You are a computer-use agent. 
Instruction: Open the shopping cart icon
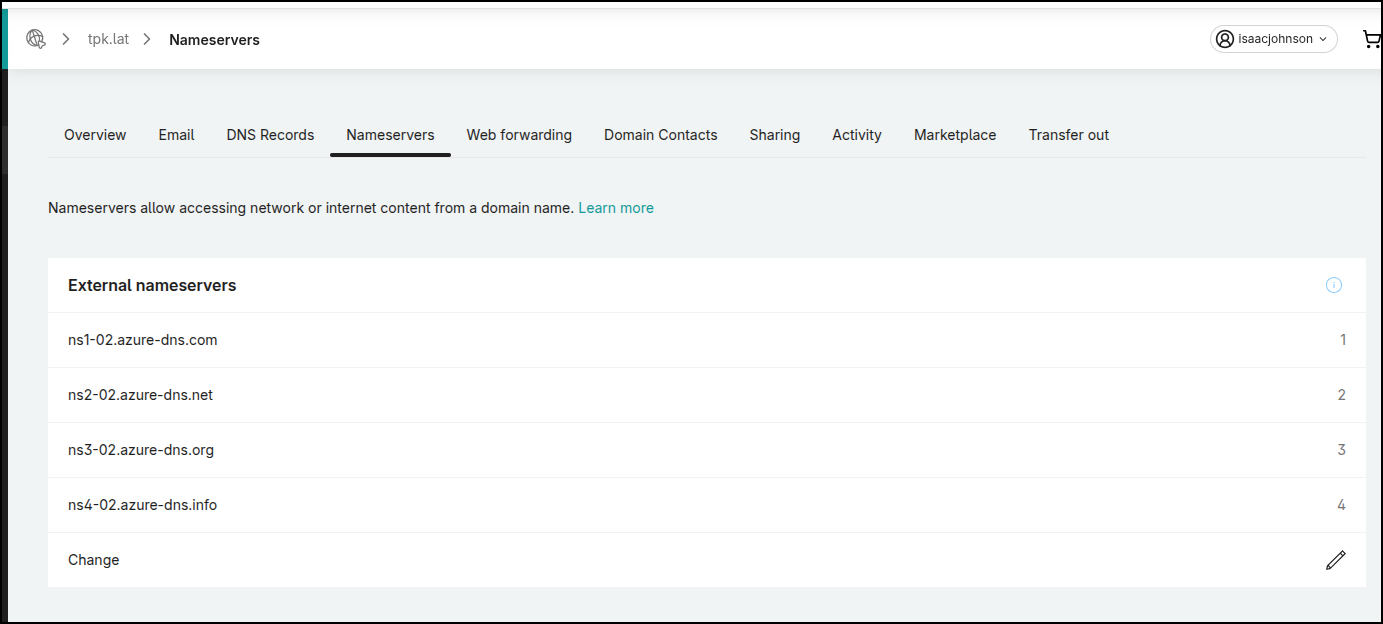pos(1371,39)
